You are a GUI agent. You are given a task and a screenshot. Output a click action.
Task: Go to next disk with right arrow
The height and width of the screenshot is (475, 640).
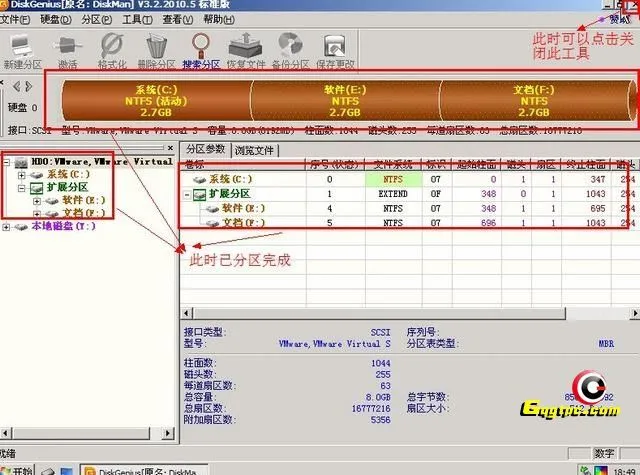pyautogui.click(x=28, y=87)
